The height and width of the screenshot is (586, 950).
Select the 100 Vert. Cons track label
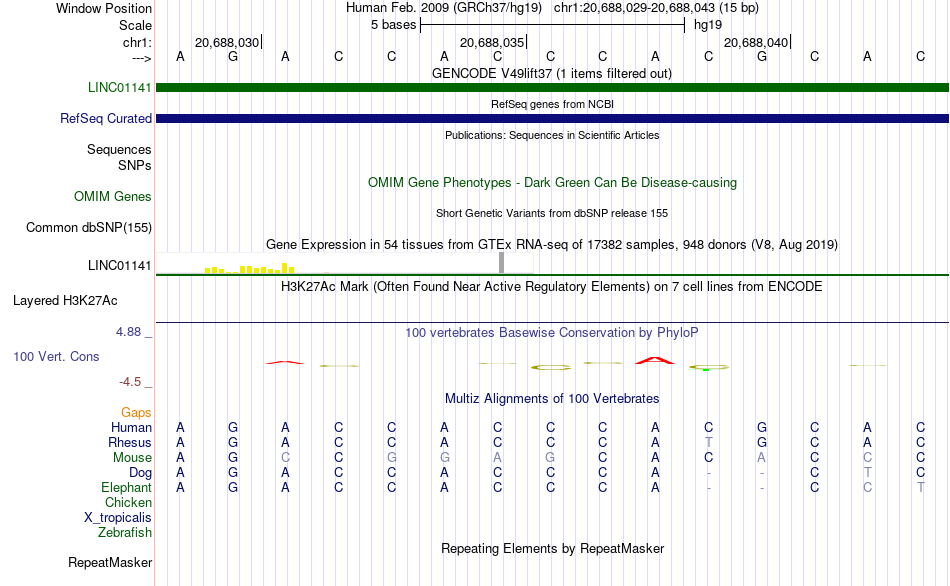click(56, 356)
